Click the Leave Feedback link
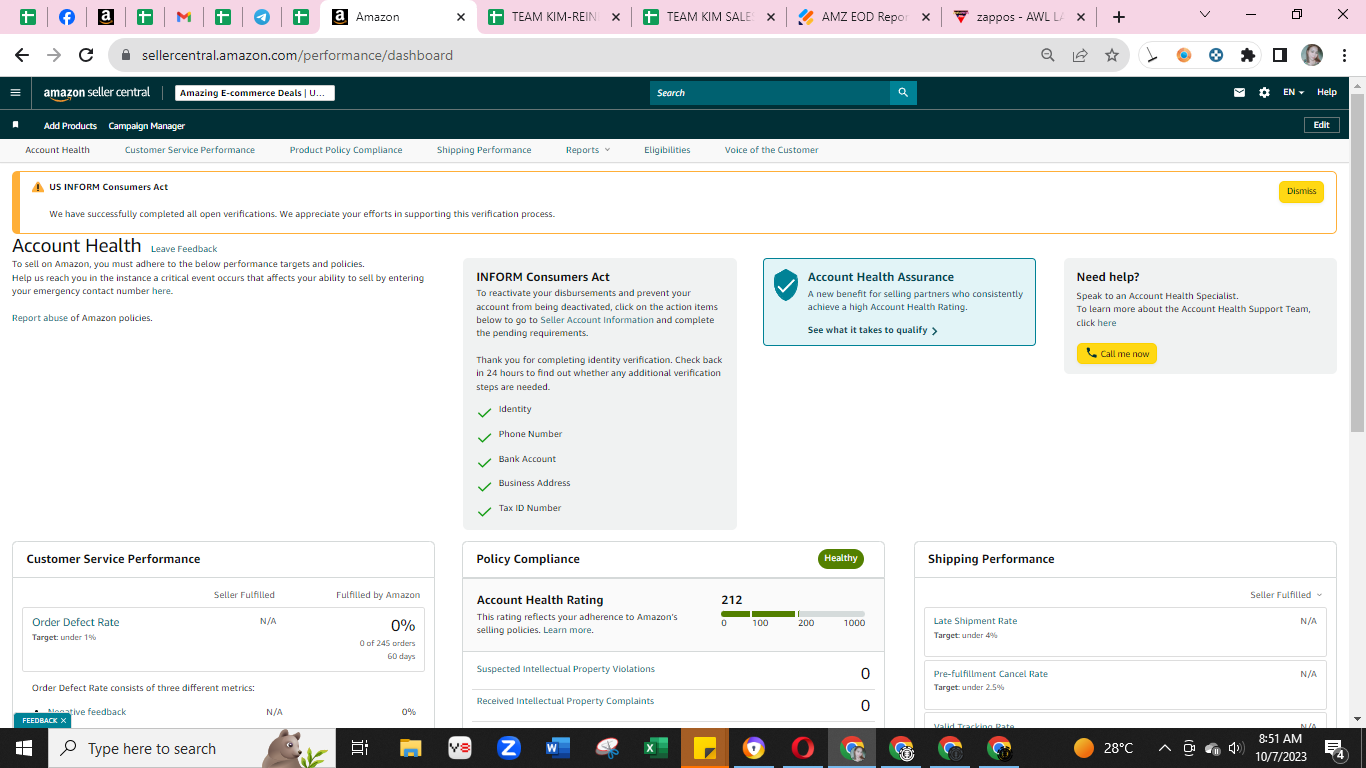The image size is (1366, 768). (x=184, y=249)
